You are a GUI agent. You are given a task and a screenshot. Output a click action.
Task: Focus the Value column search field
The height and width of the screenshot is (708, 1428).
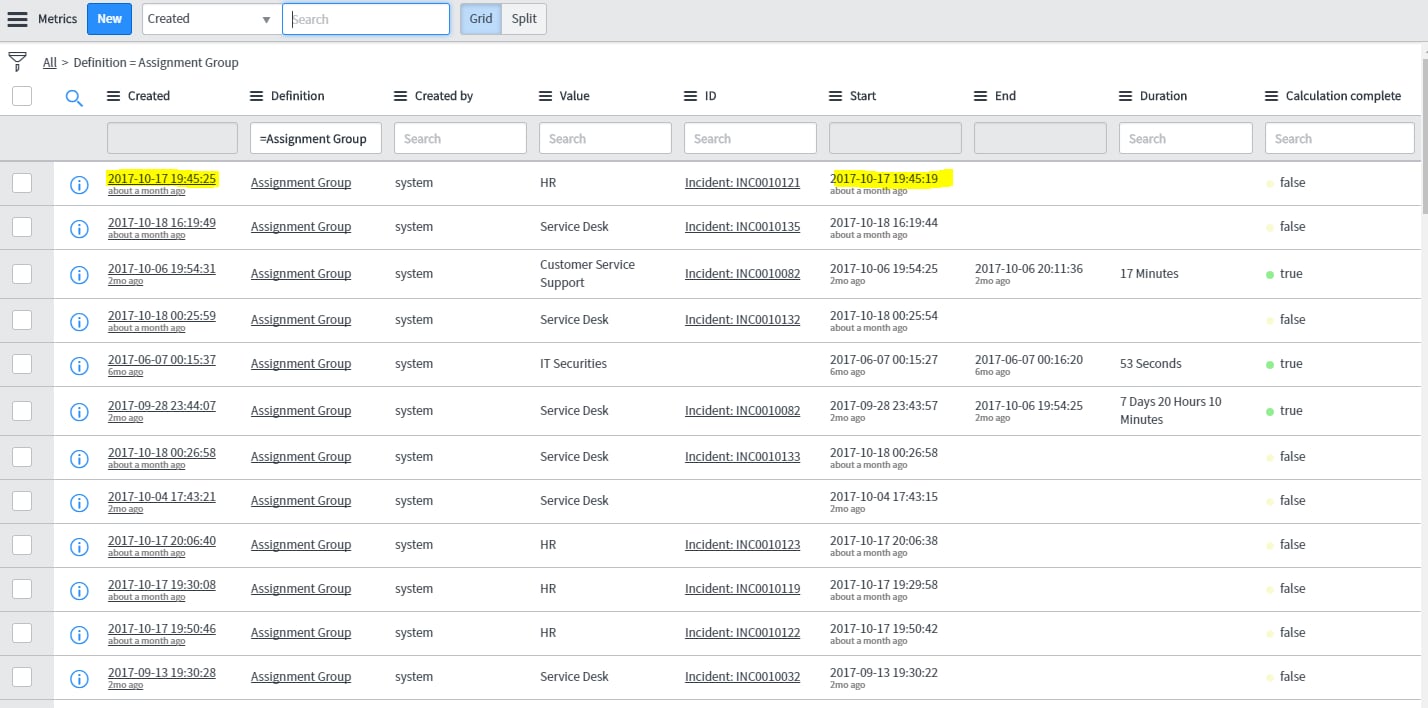pos(605,138)
